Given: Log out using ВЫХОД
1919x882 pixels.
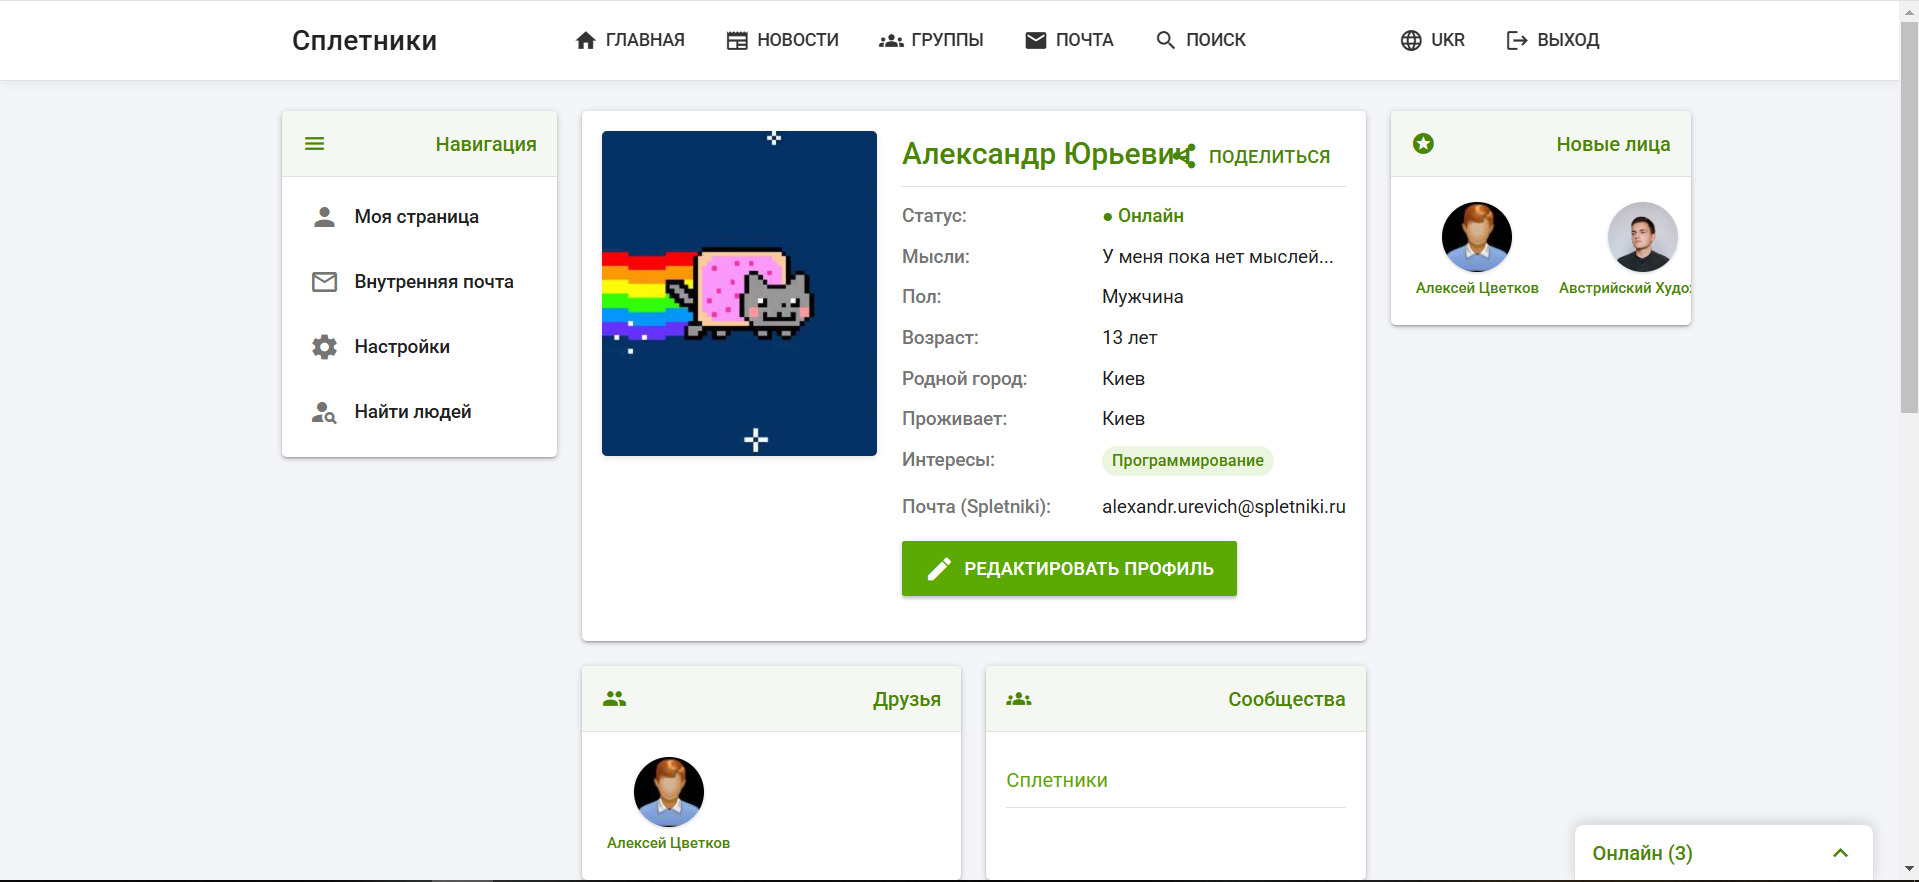Looking at the screenshot, I should point(1553,40).
